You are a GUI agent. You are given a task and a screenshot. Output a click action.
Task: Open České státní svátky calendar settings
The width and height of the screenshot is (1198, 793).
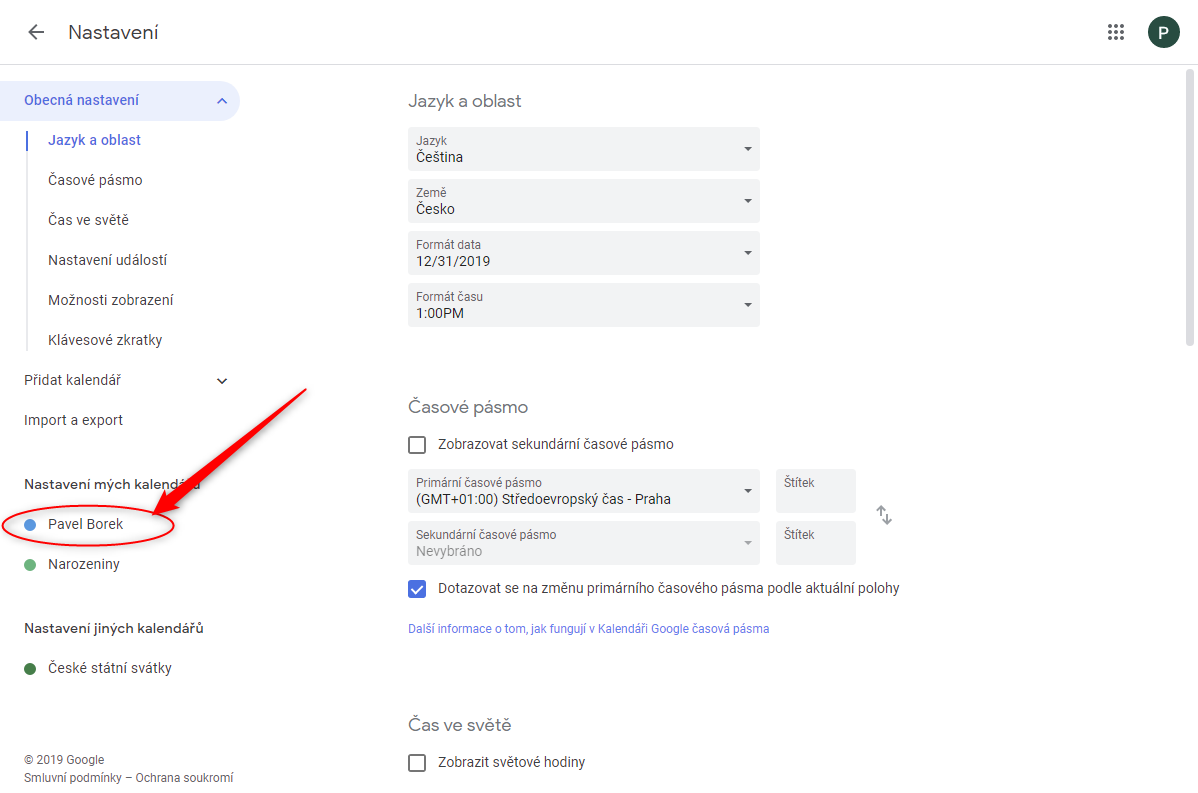click(110, 668)
